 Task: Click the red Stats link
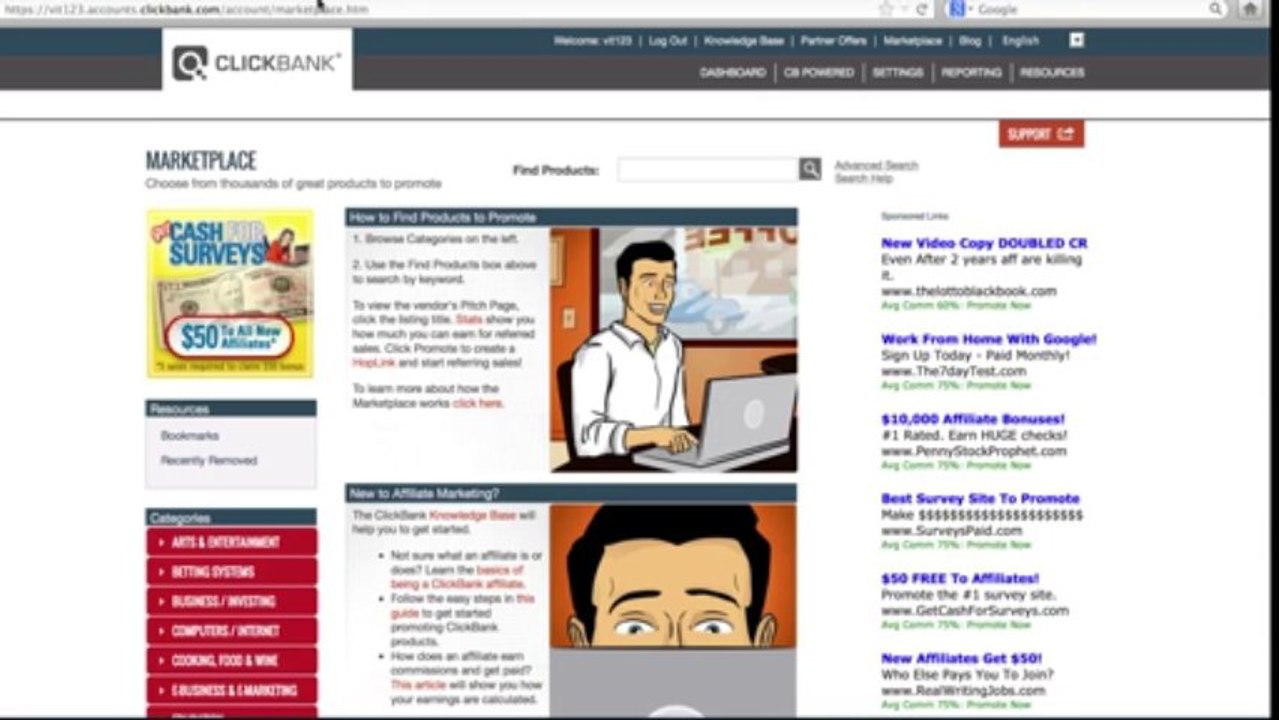click(x=469, y=319)
